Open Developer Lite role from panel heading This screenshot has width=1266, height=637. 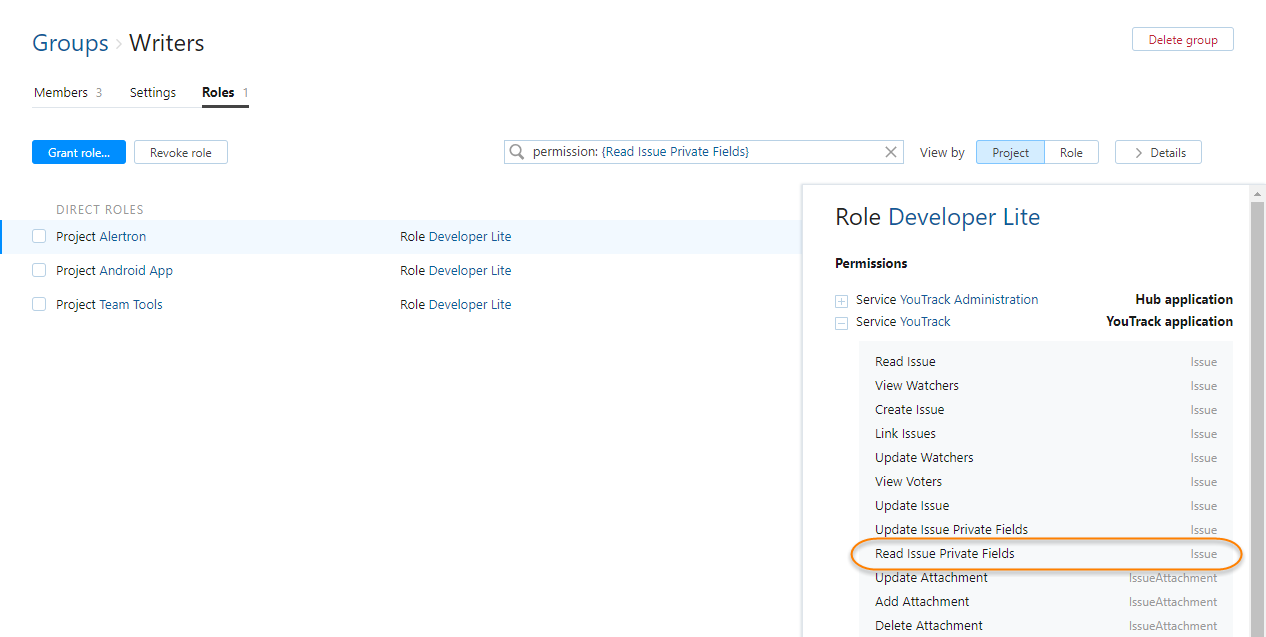tap(963, 217)
